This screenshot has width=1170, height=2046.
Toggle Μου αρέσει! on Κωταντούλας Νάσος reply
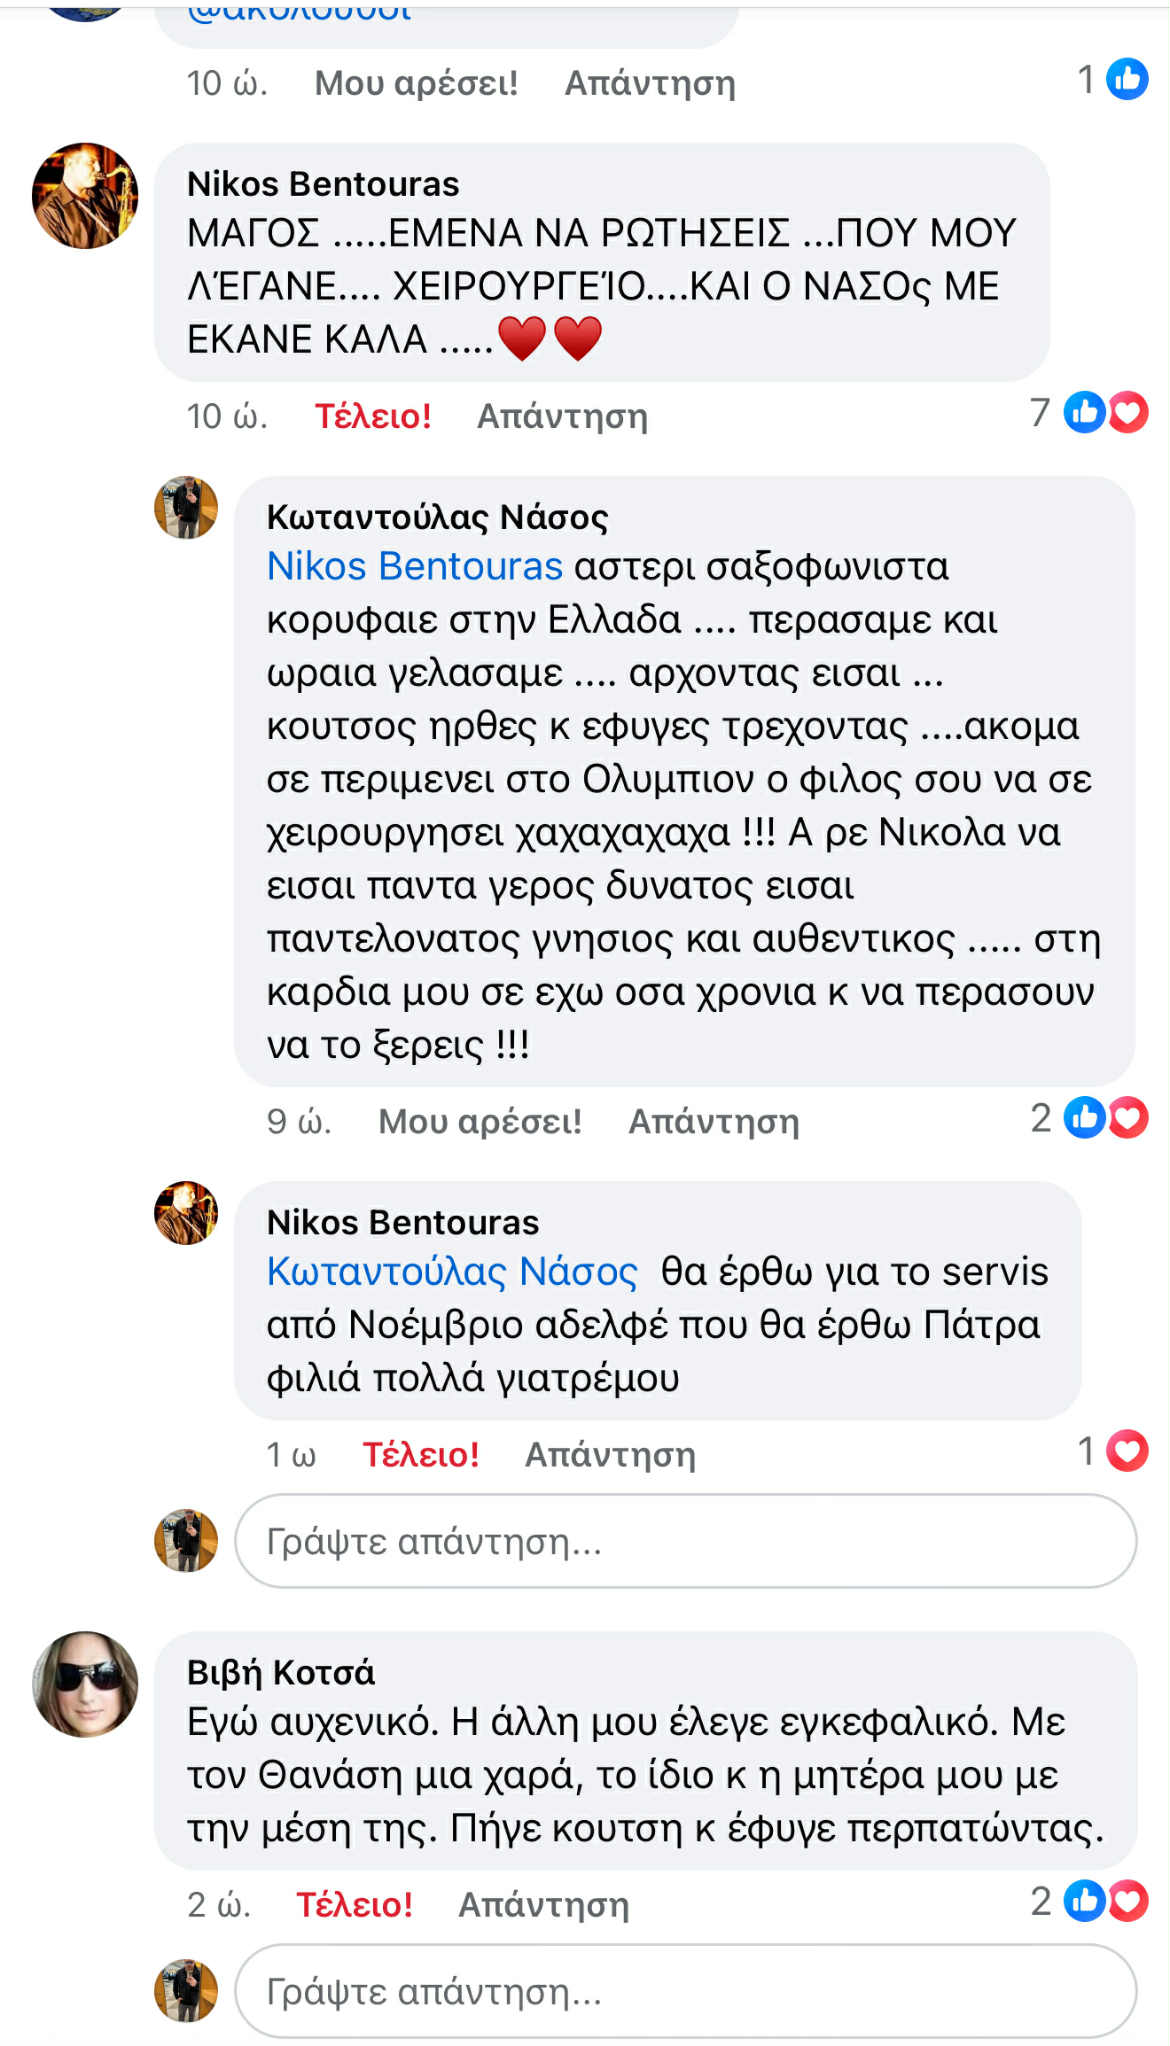[480, 1122]
